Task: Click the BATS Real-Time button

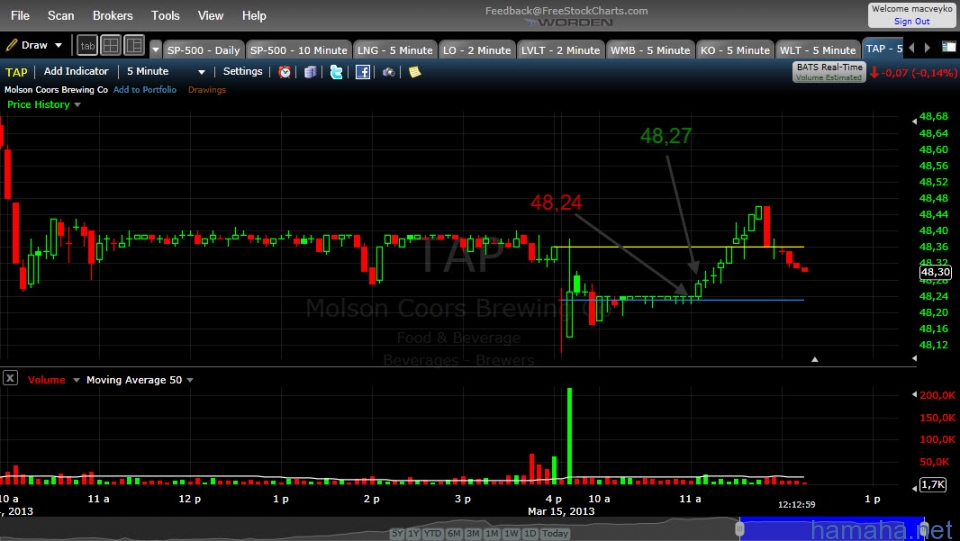Action: pos(829,72)
